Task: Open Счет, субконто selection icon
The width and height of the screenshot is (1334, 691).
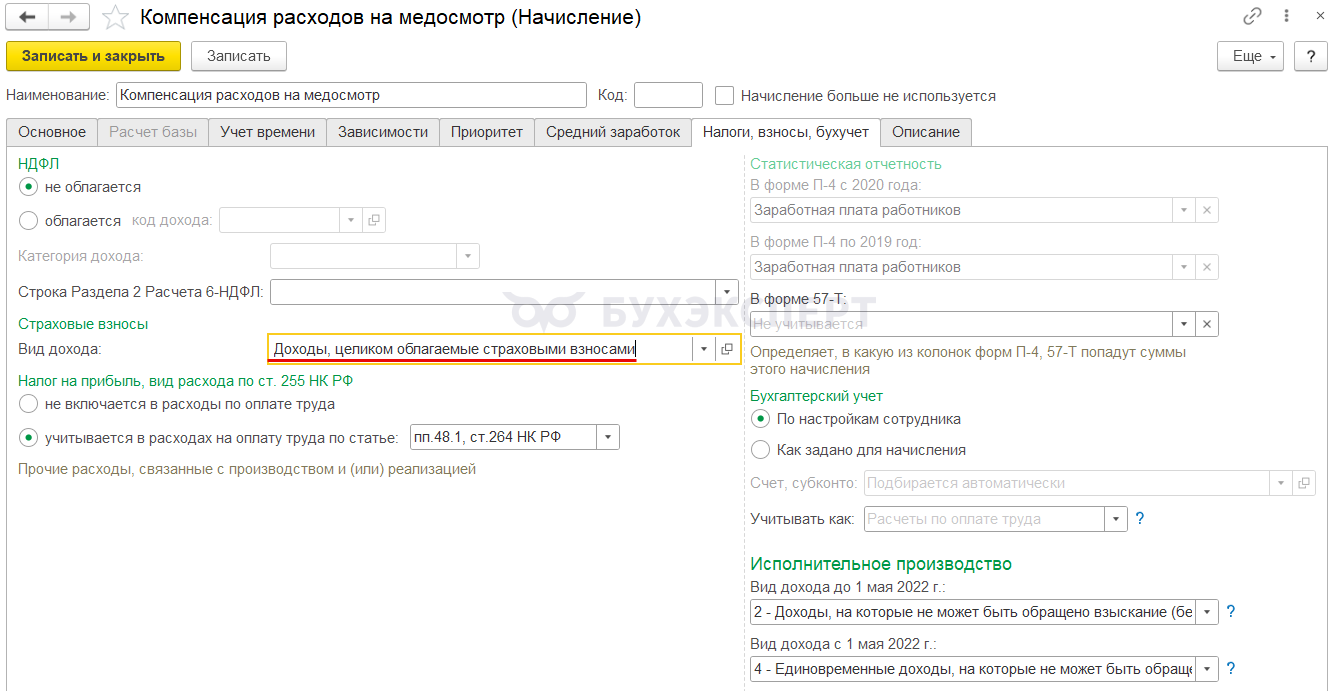Action: coord(1303,483)
